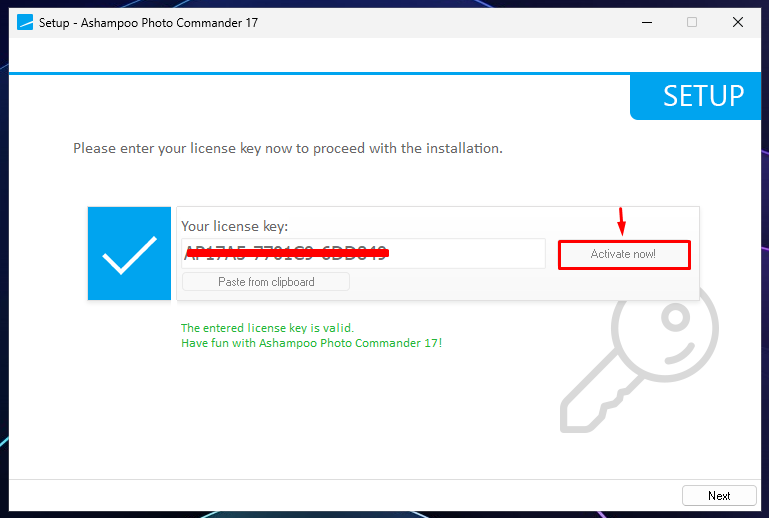
Task: Click the green license key valid message
Action: (267, 328)
